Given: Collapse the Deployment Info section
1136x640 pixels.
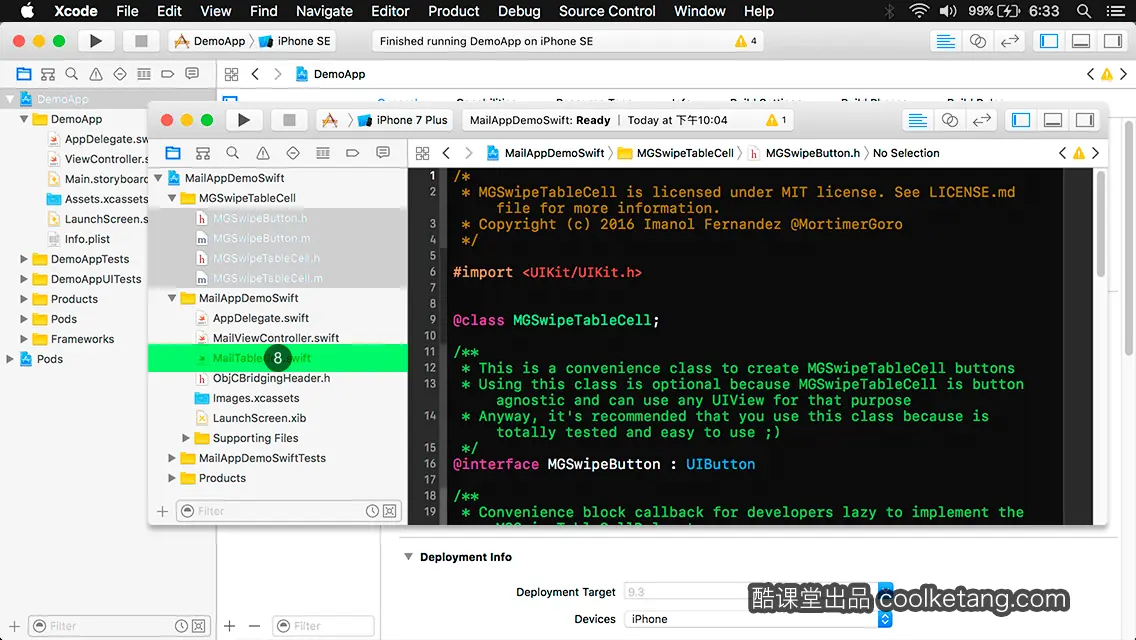Looking at the screenshot, I should pyautogui.click(x=408, y=557).
